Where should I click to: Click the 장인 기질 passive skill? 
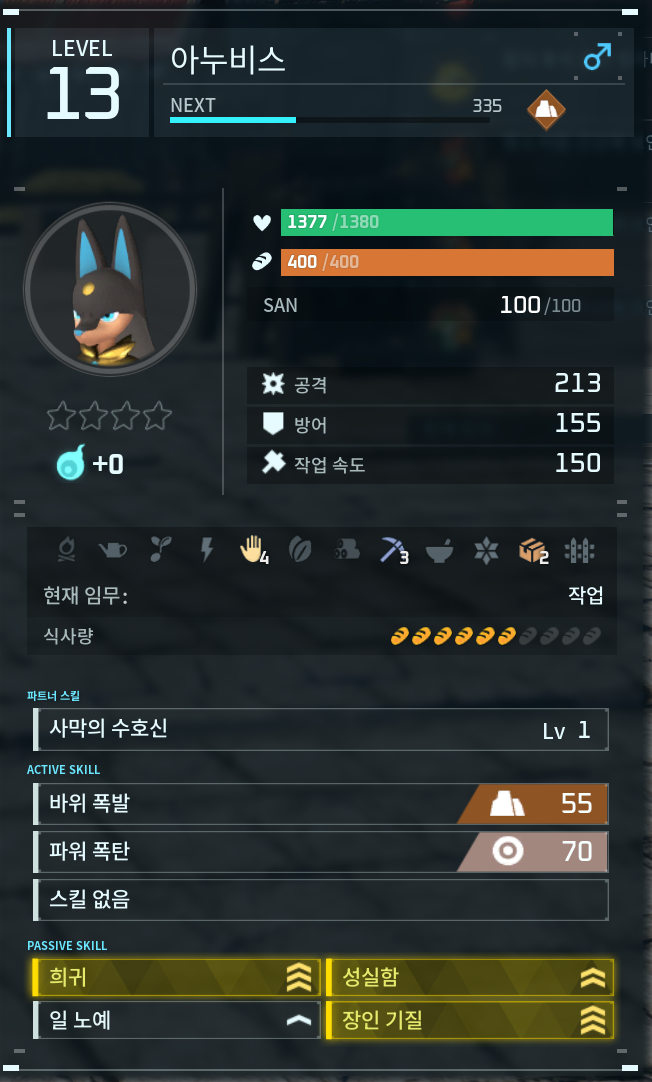point(469,1020)
